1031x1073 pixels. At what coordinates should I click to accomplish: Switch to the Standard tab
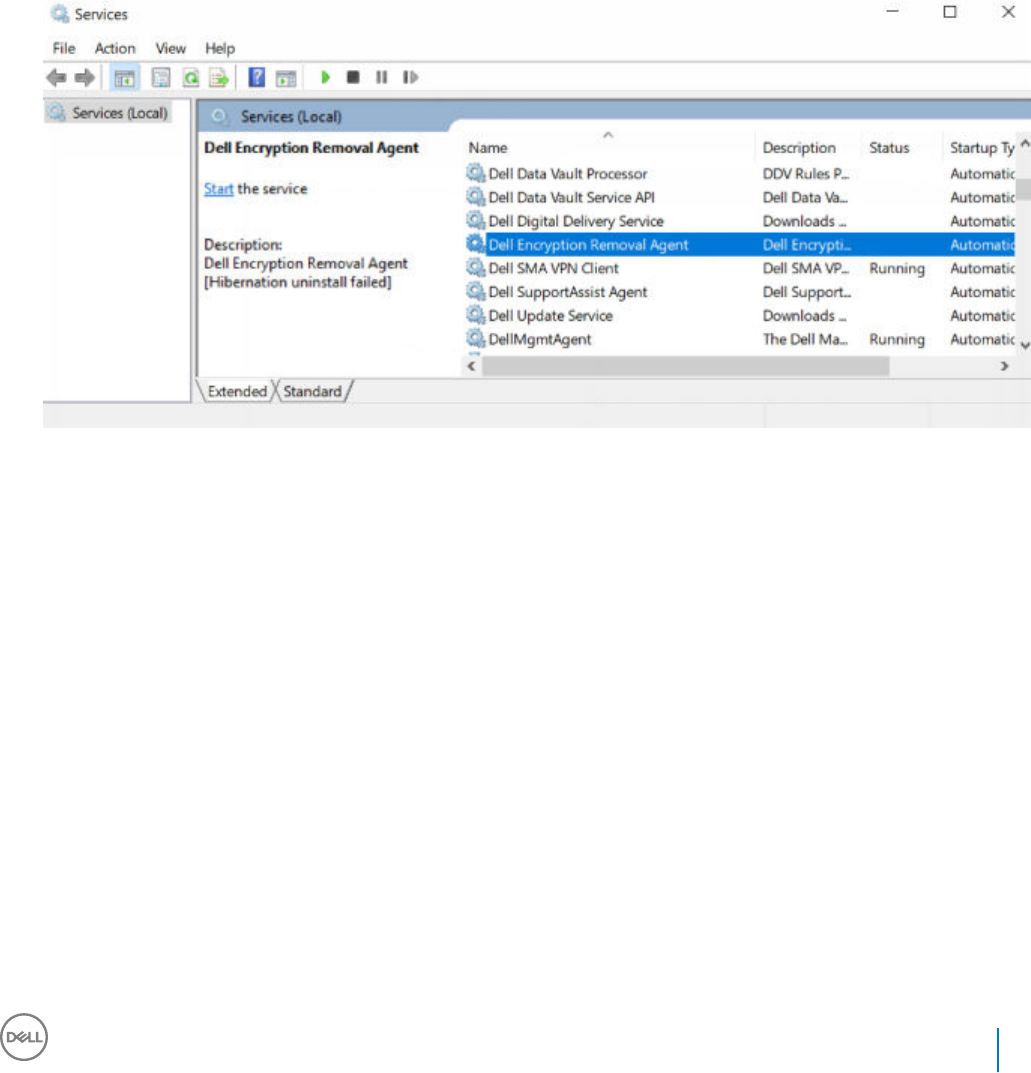(x=313, y=391)
